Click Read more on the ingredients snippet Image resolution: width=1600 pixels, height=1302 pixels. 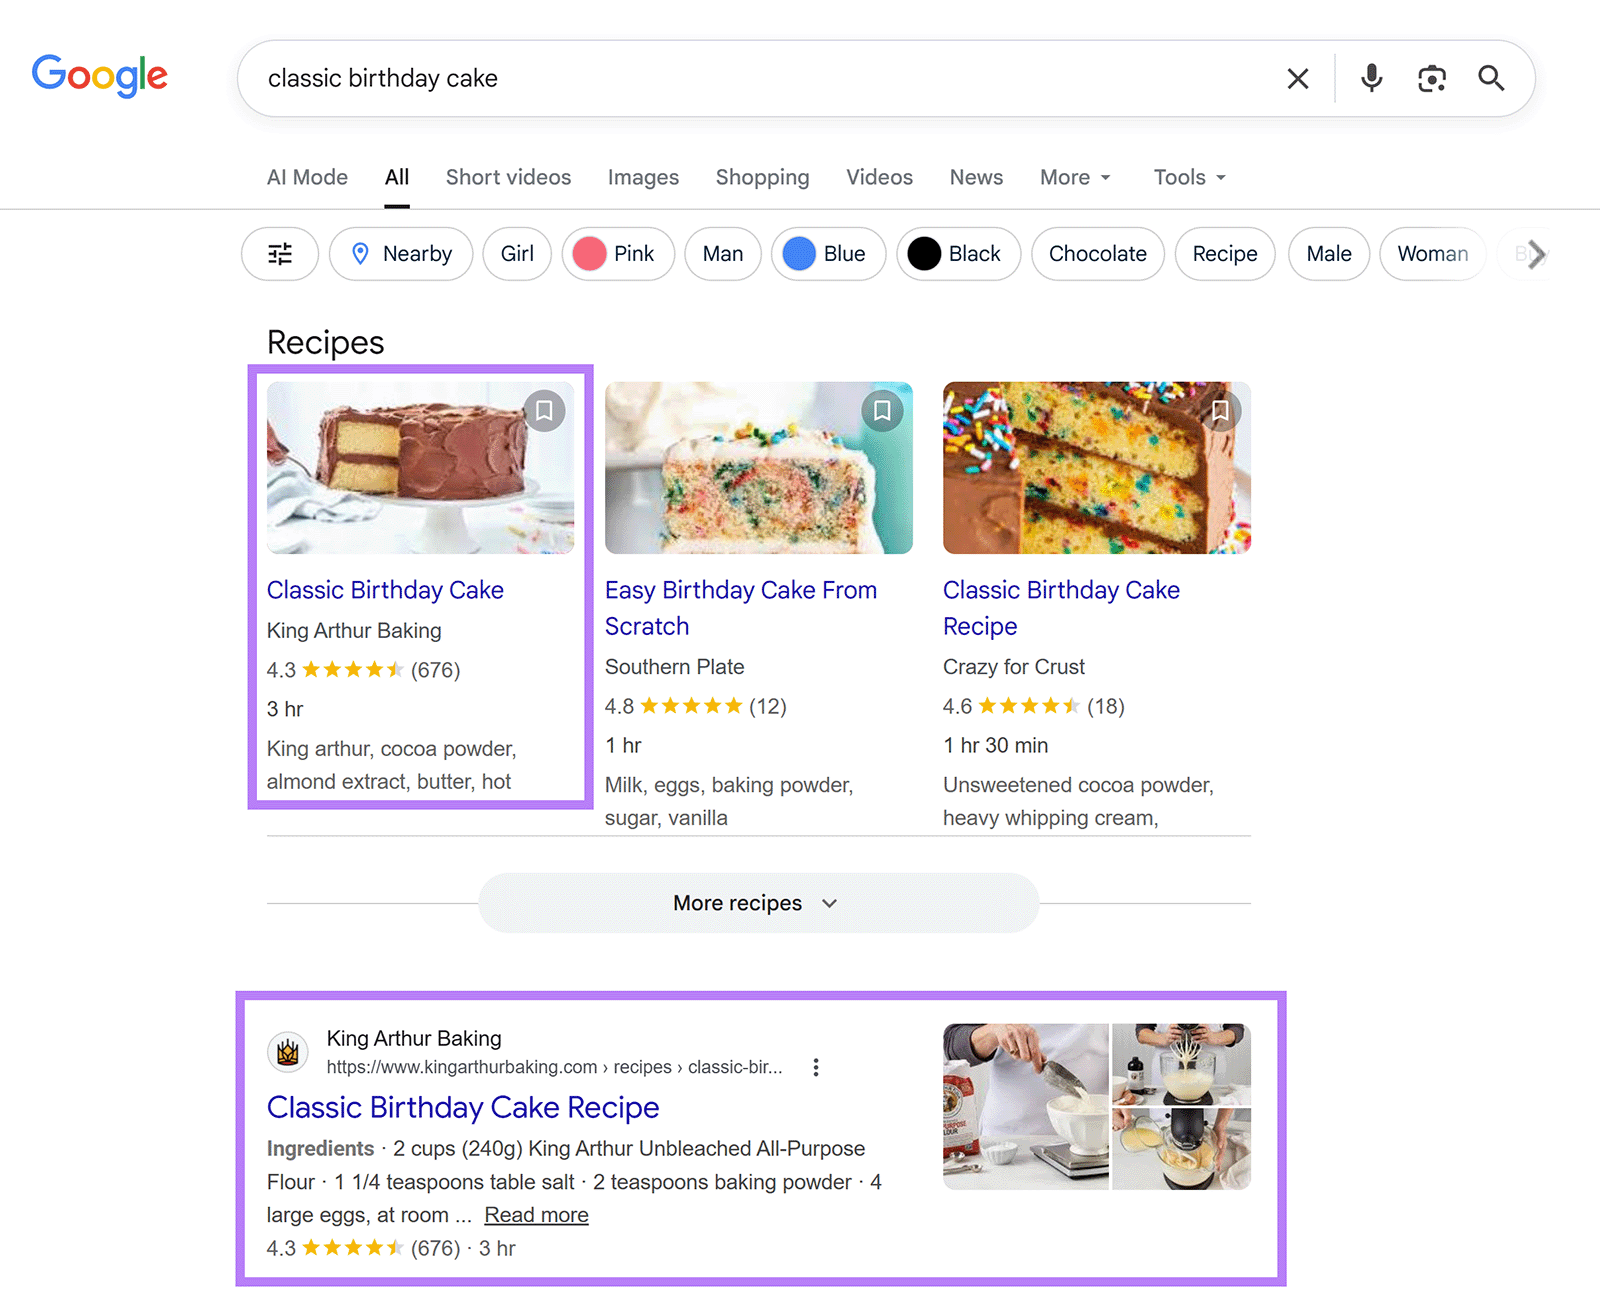coord(535,1215)
